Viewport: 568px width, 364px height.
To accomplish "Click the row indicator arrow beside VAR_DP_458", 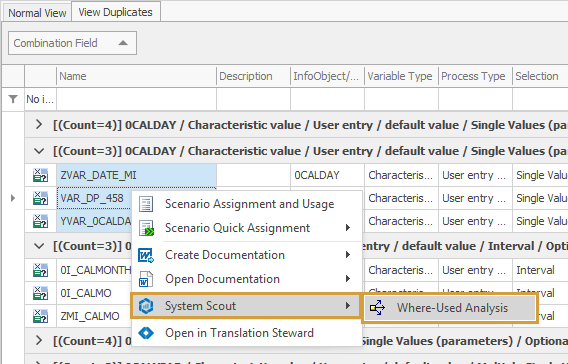I will pos(13,198).
